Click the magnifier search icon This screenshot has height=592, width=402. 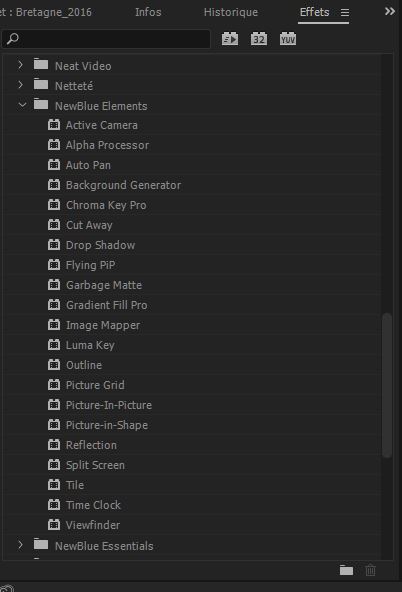pyautogui.click(x=13, y=39)
